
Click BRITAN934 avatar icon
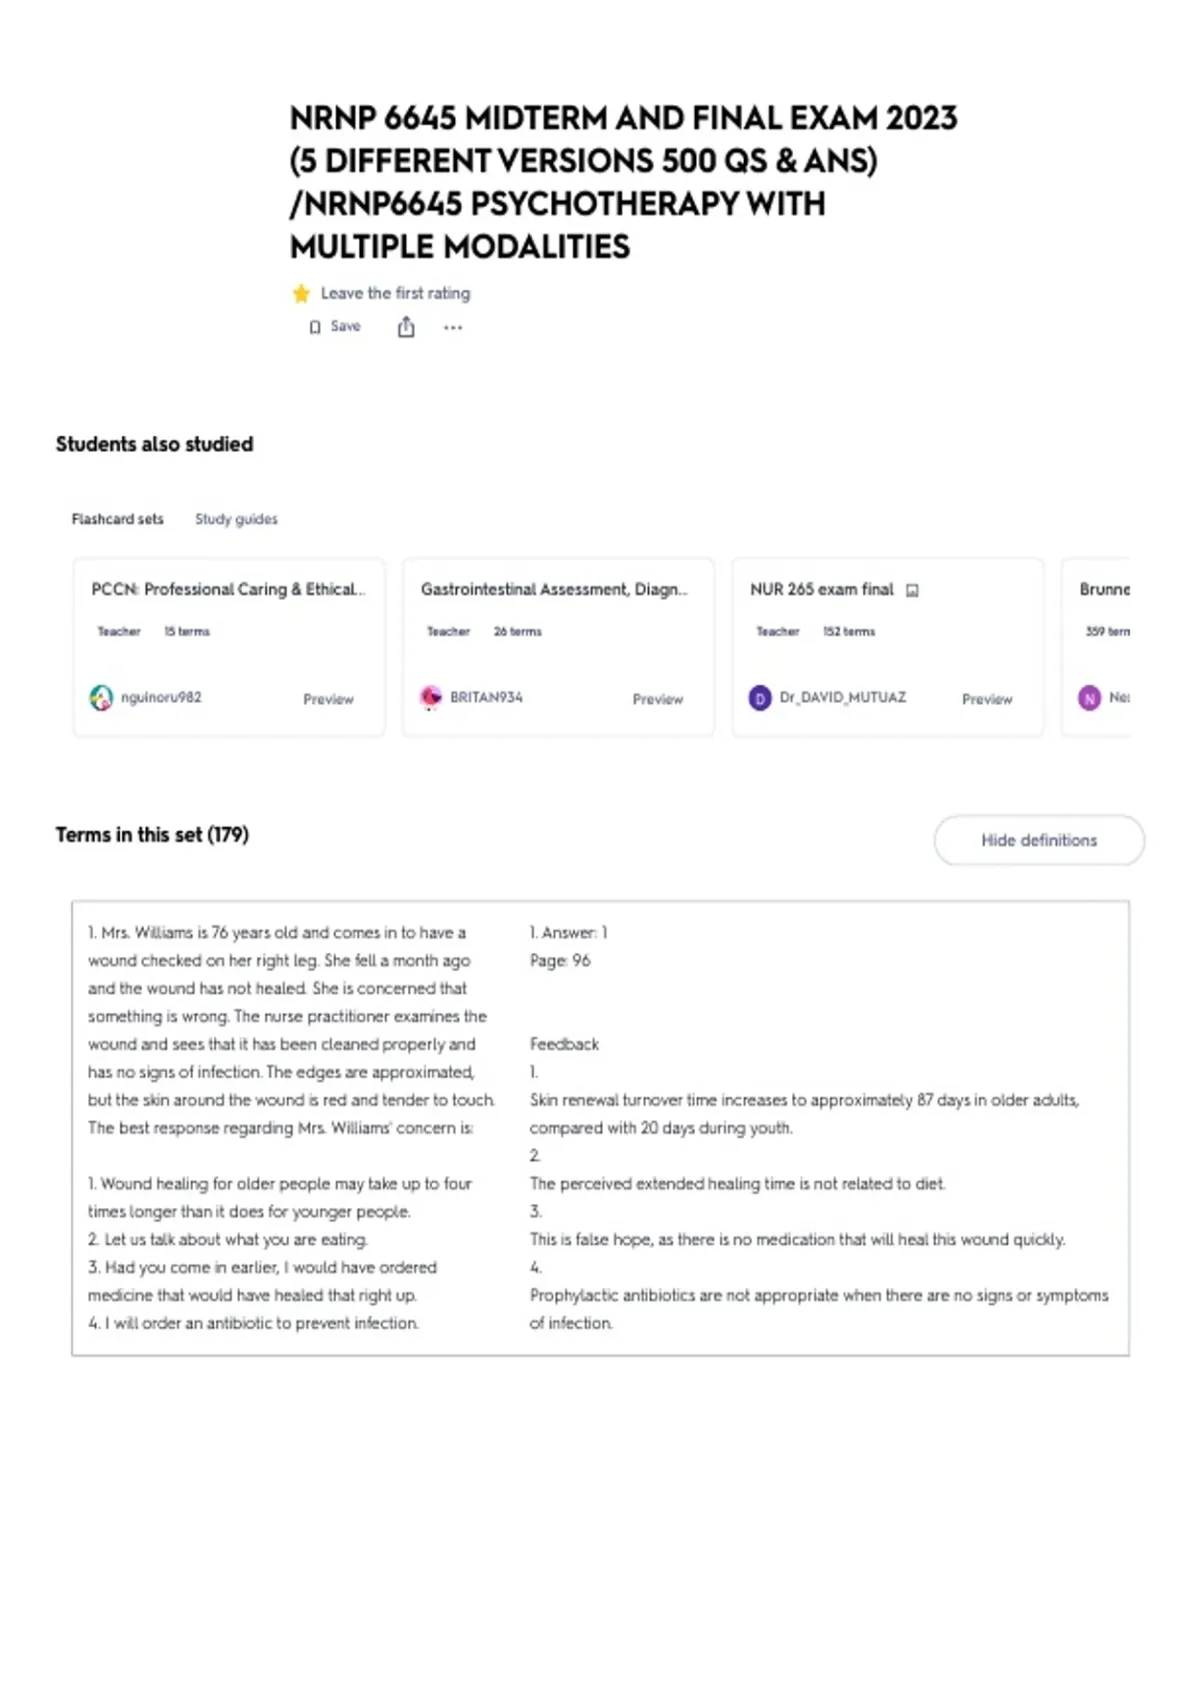click(431, 698)
